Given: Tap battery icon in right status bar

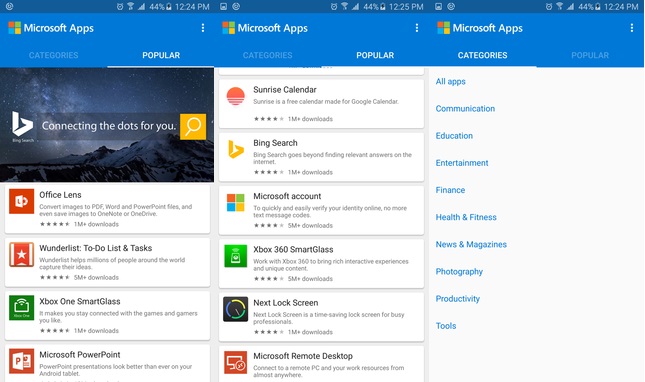Looking at the screenshot, I should coord(597,7).
